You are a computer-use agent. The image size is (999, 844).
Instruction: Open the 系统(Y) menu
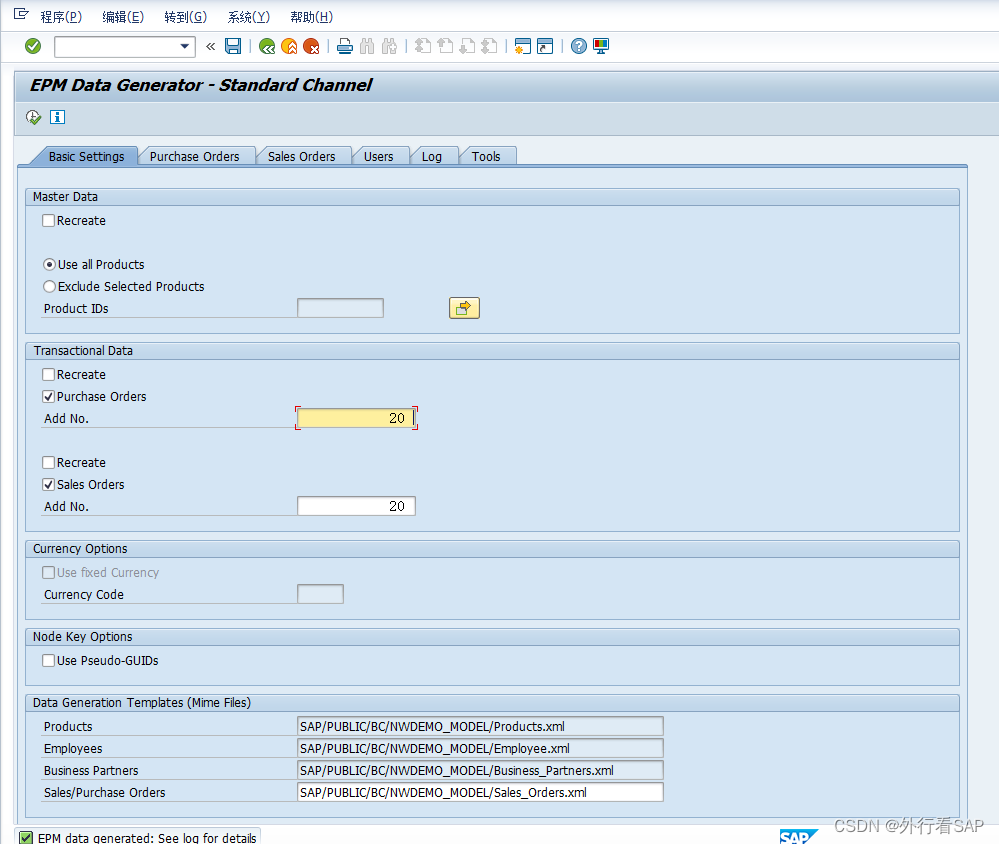(x=248, y=17)
